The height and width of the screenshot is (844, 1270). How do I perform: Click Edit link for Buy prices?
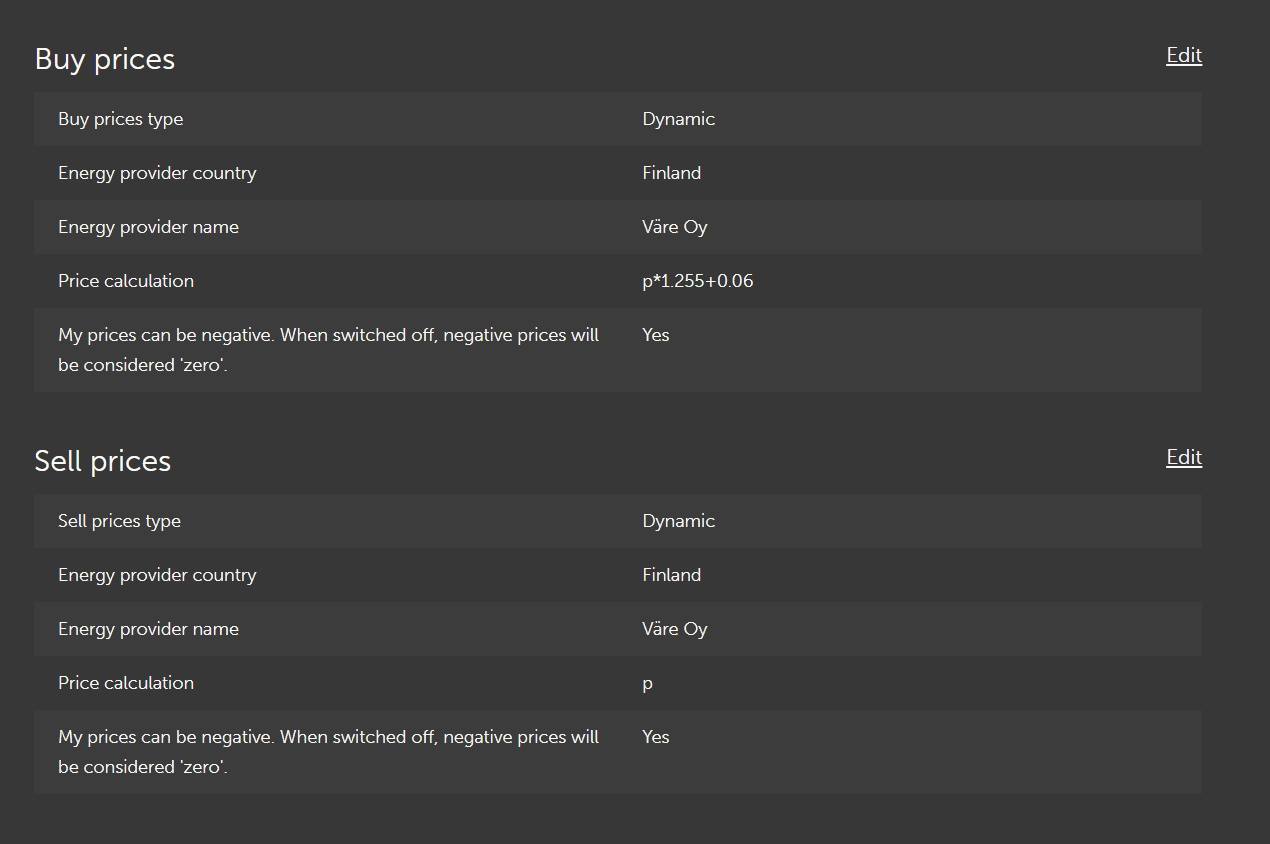pos(1184,56)
